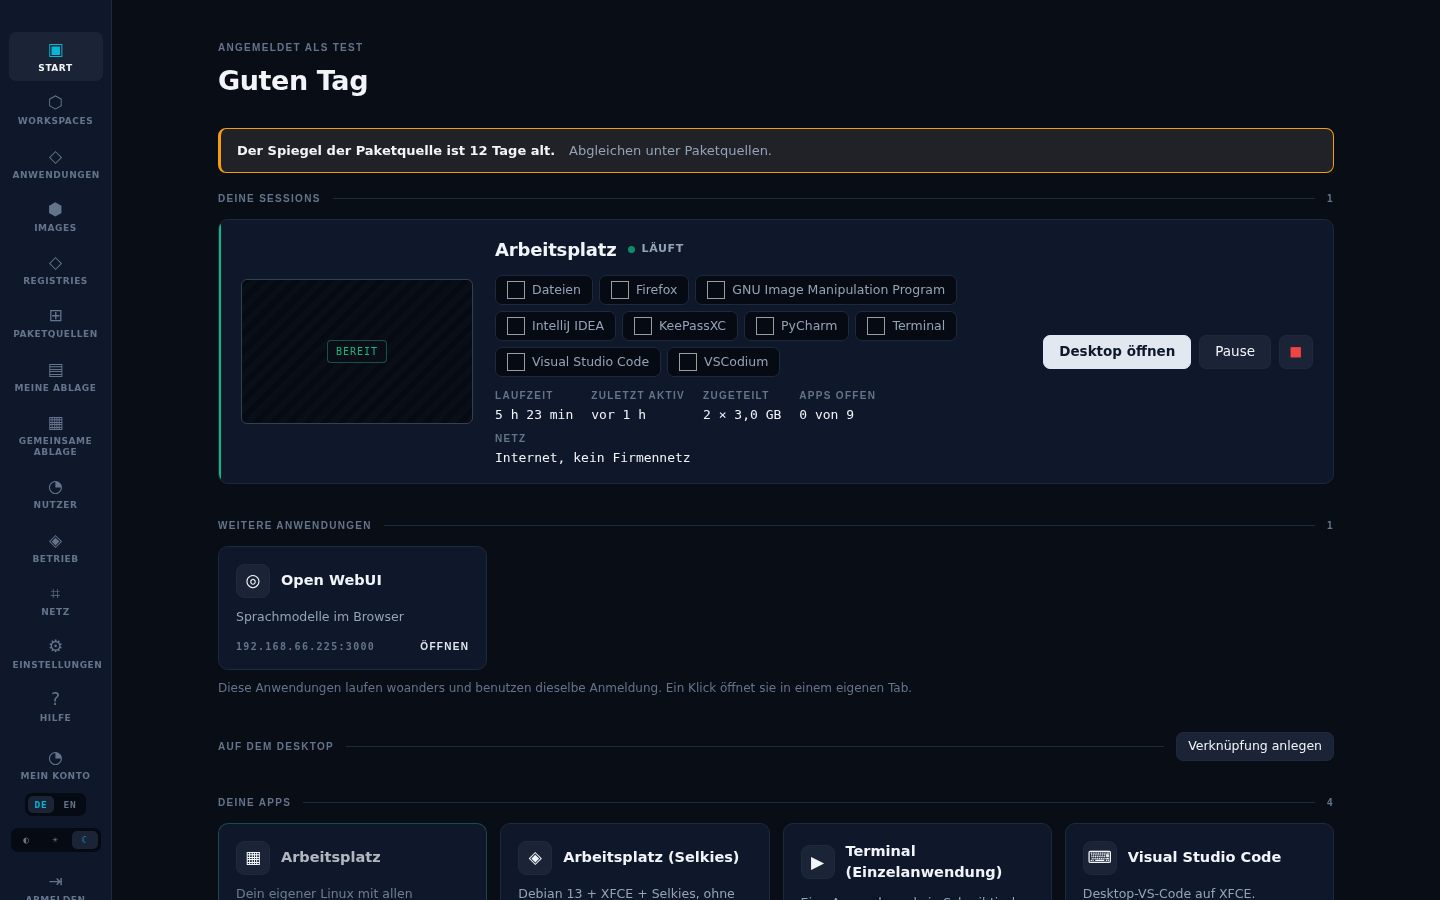Viewport: 1440px width, 900px height.
Task: Open Workspaces from the sidebar
Action: tap(55, 110)
